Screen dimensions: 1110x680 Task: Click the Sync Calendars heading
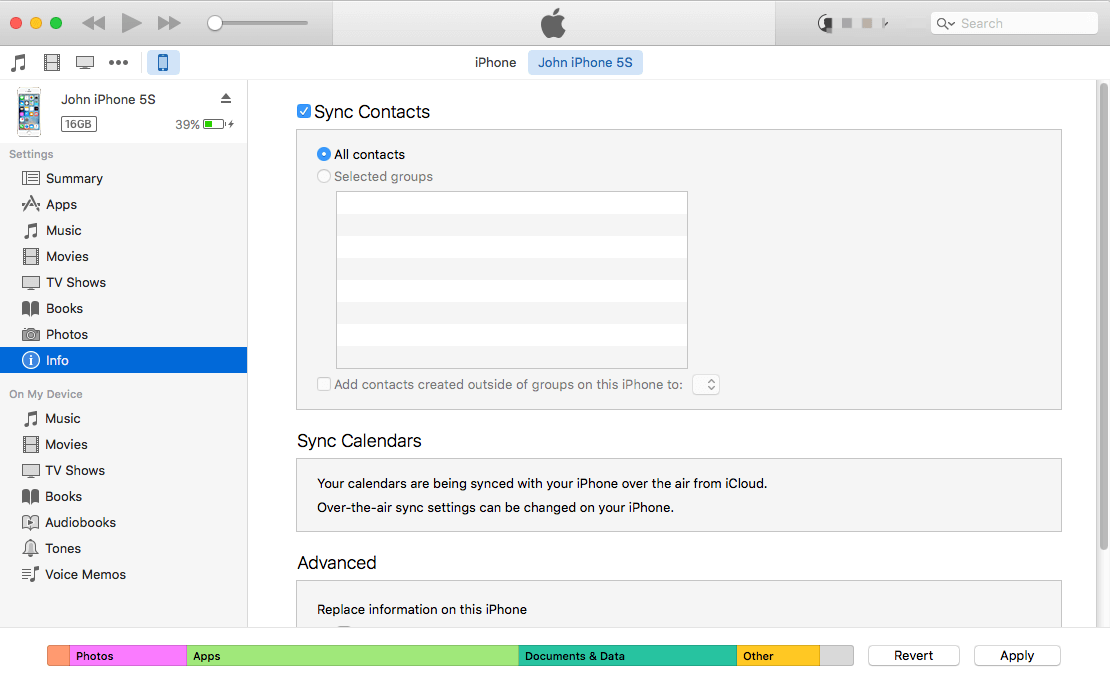point(359,441)
